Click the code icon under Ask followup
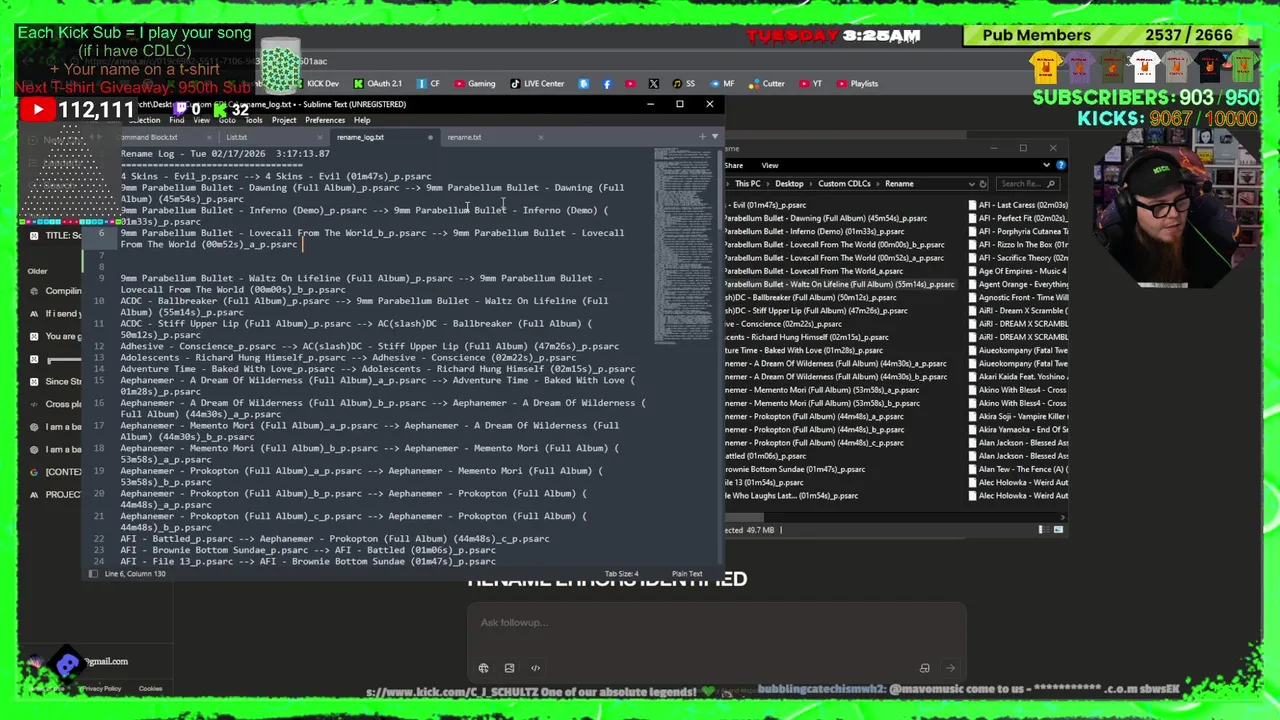This screenshot has width=1280, height=720. [535, 668]
